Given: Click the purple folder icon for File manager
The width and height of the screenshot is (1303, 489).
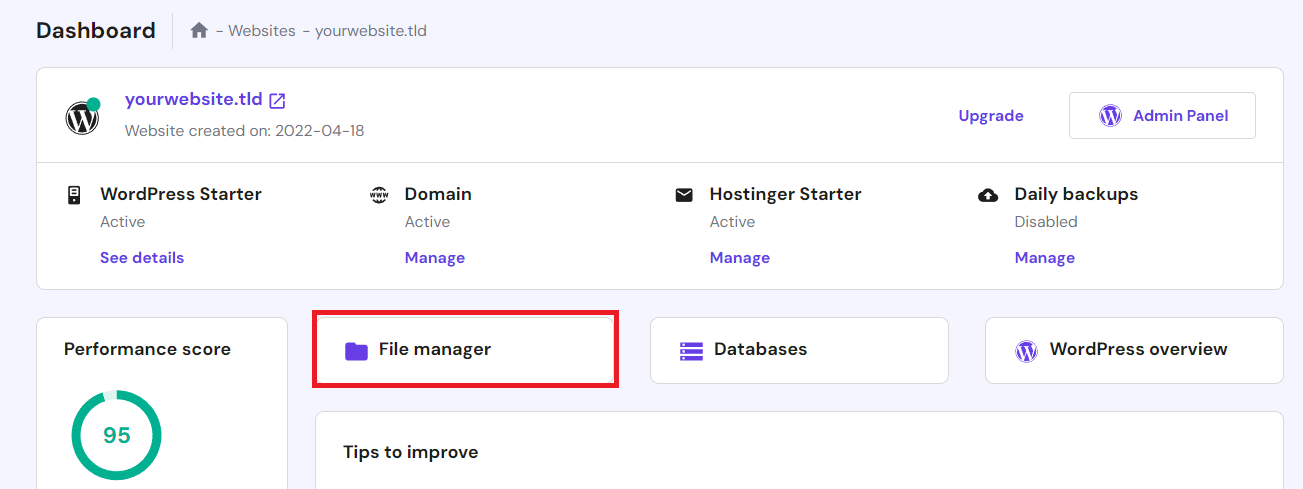Looking at the screenshot, I should pyautogui.click(x=356, y=350).
